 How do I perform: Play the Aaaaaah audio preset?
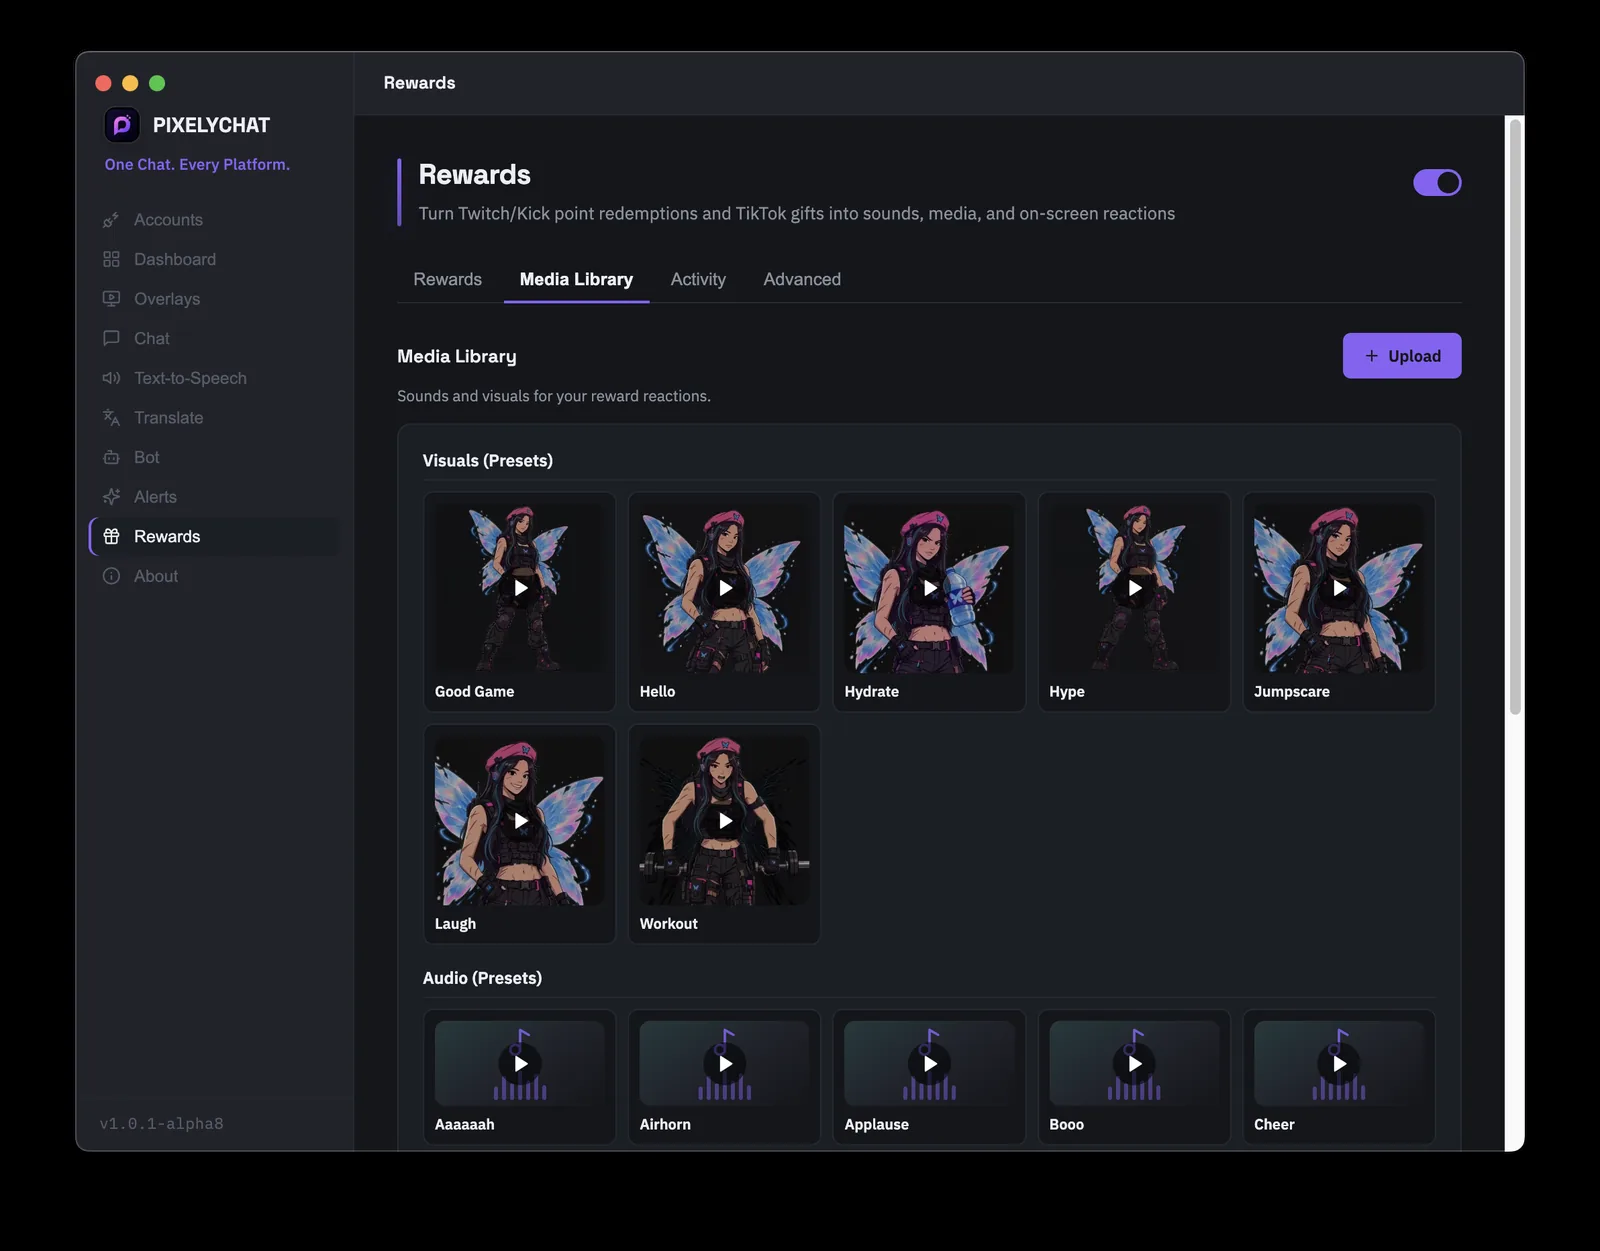tap(520, 1064)
